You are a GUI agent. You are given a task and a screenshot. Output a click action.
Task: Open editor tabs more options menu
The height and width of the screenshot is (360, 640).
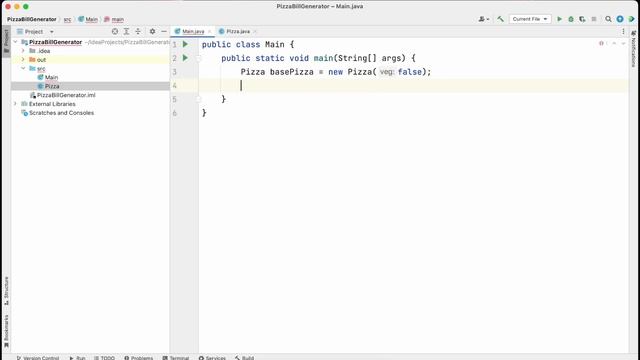(x=623, y=31)
